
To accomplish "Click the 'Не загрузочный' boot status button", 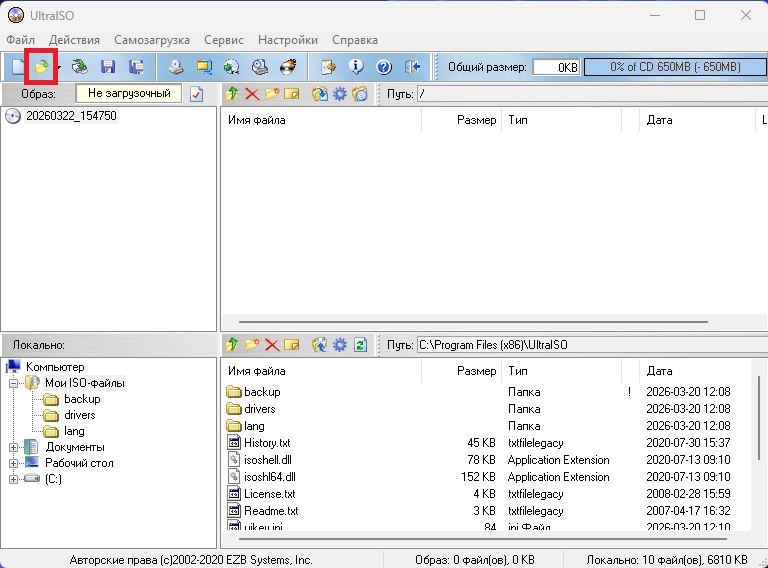I will click(x=129, y=94).
